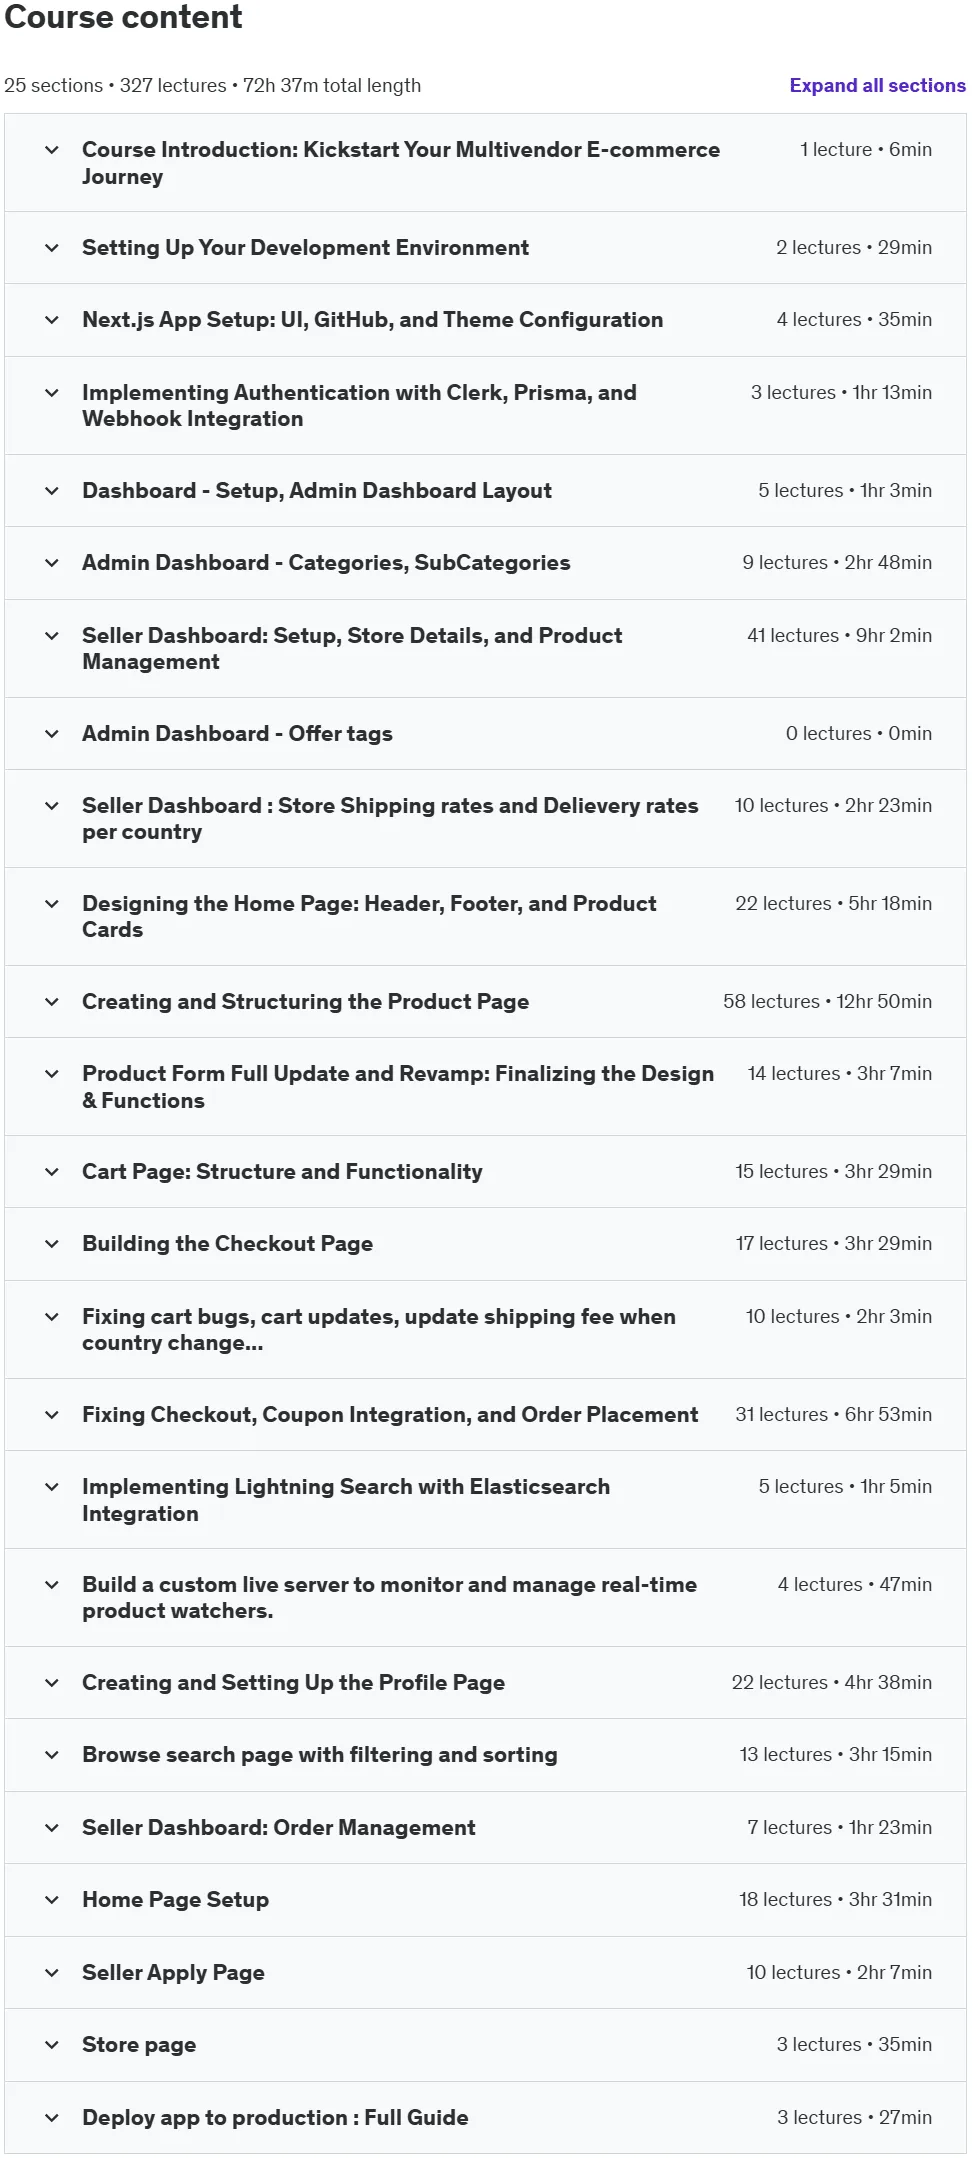Expand Admin Dashboard - Categories, SubCategories
The width and height of the screenshot is (972, 2158).
click(x=485, y=563)
